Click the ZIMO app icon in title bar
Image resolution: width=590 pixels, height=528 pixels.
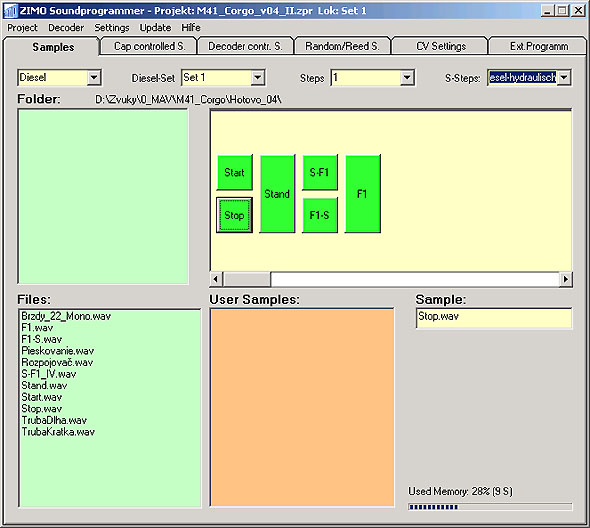pos(10,11)
